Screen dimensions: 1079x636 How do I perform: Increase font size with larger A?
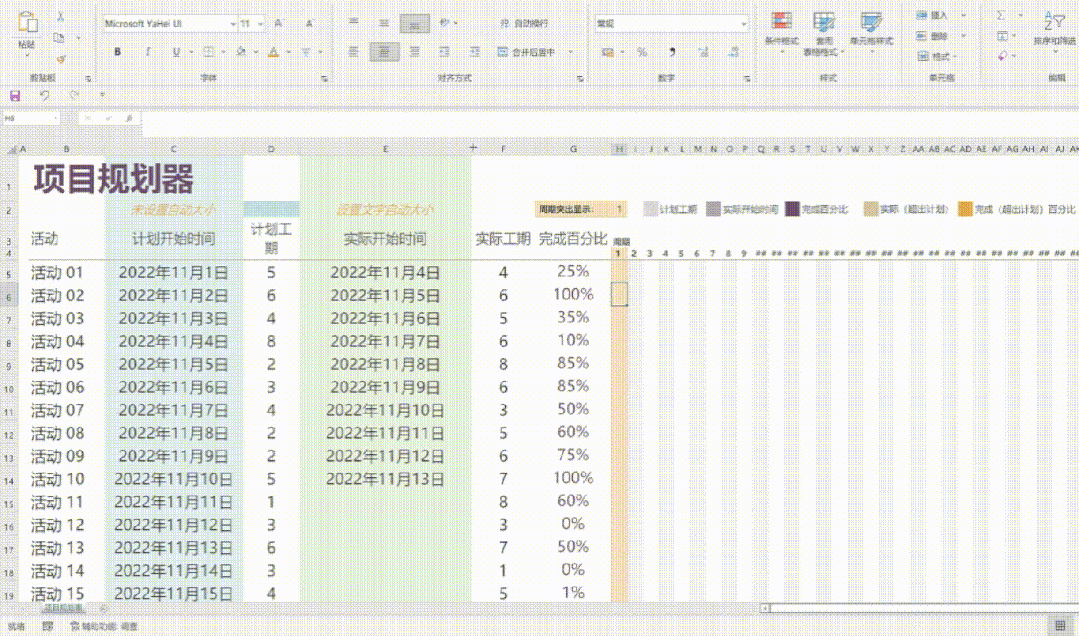click(278, 23)
